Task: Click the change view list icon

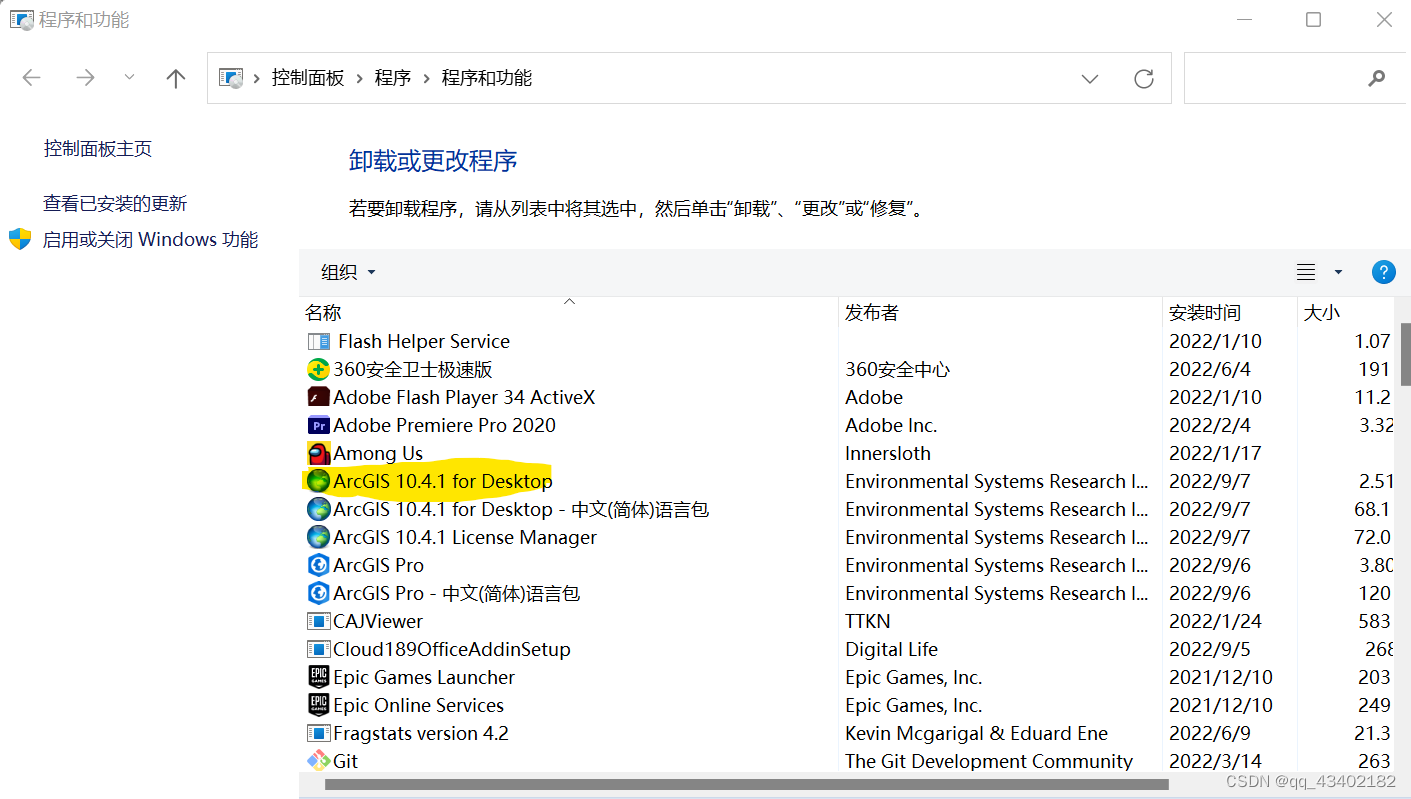Action: click(1305, 272)
